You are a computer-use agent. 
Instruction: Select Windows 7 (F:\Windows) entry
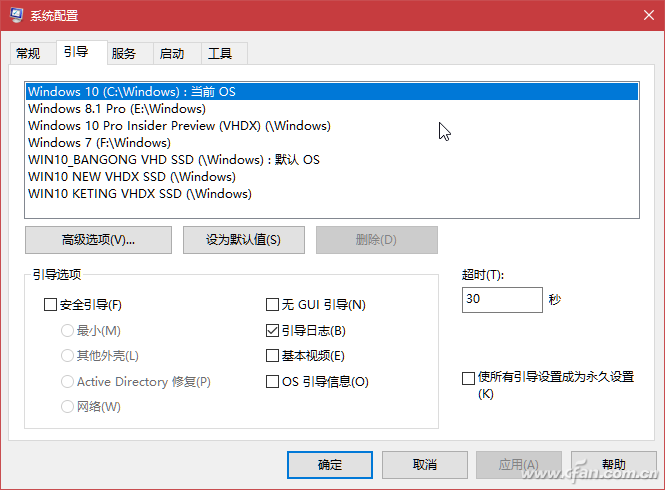tap(332, 143)
